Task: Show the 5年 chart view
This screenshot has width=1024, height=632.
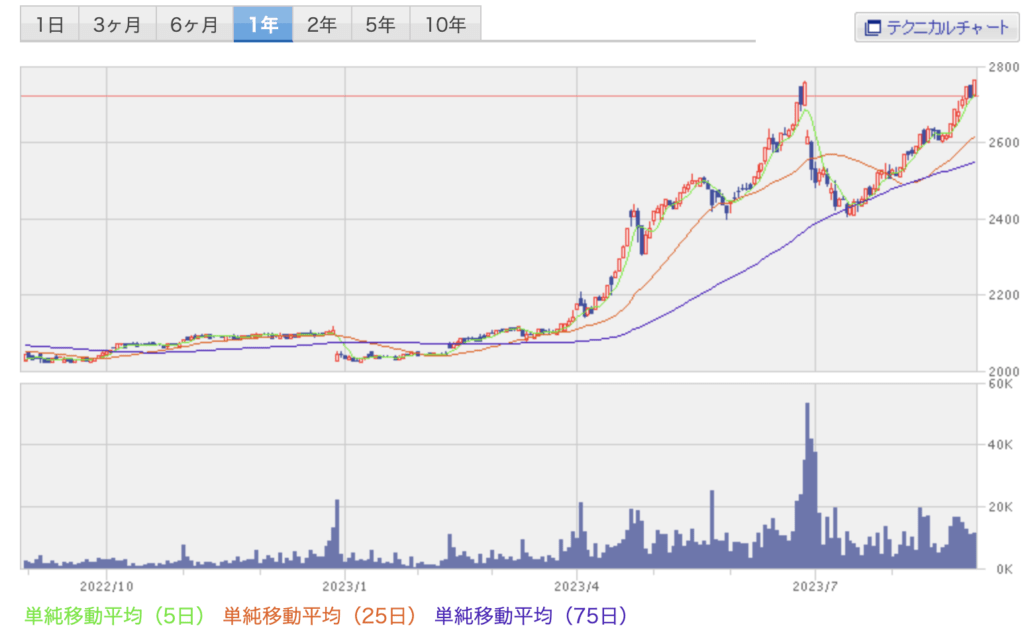Action: [380, 25]
